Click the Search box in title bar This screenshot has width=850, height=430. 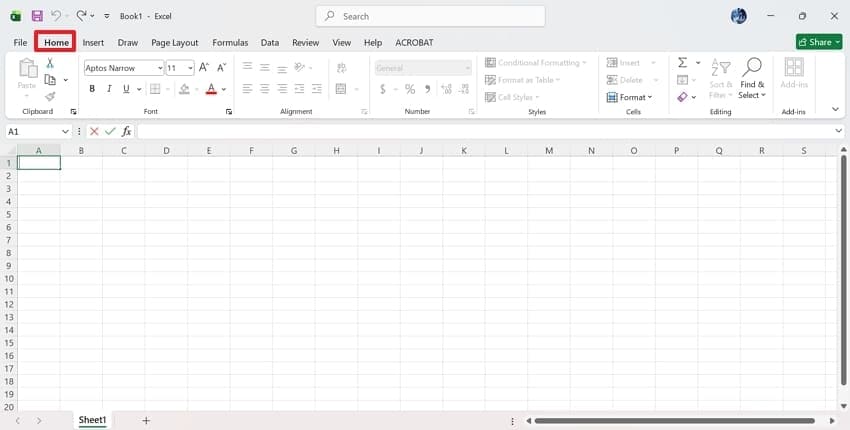click(x=430, y=16)
